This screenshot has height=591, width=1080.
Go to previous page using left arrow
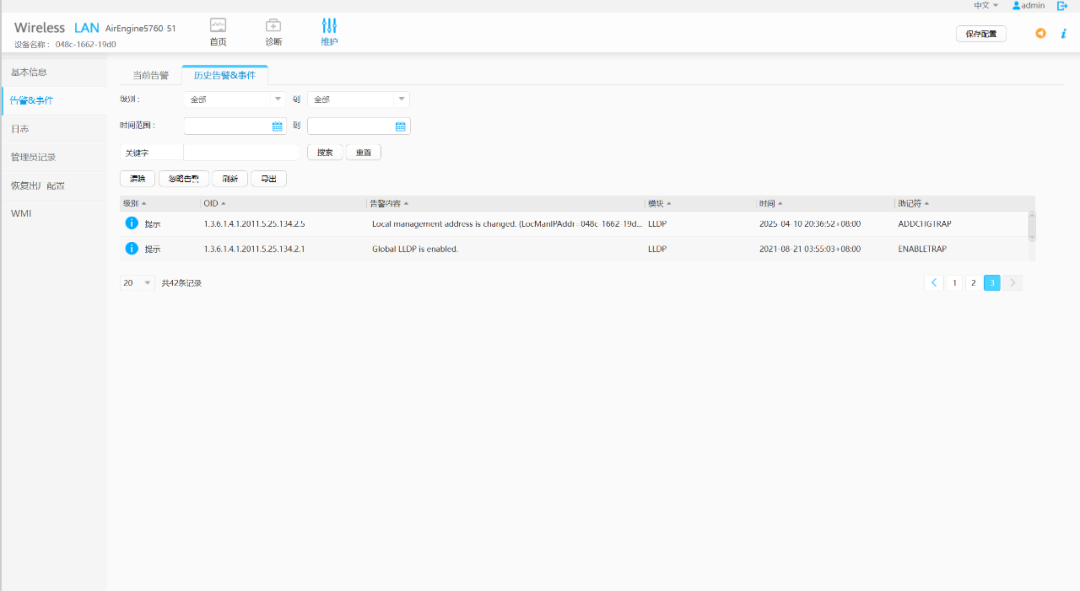(934, 283)
